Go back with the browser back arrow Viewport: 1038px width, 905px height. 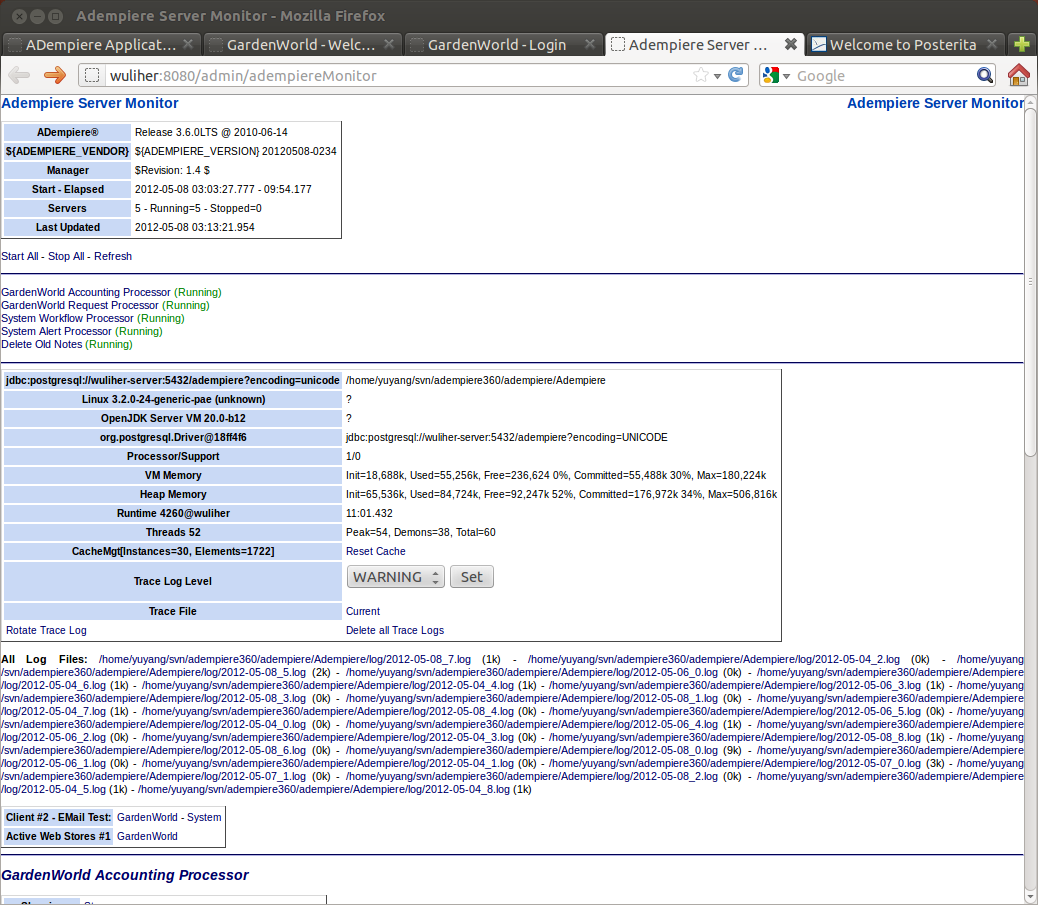[19, 75]
